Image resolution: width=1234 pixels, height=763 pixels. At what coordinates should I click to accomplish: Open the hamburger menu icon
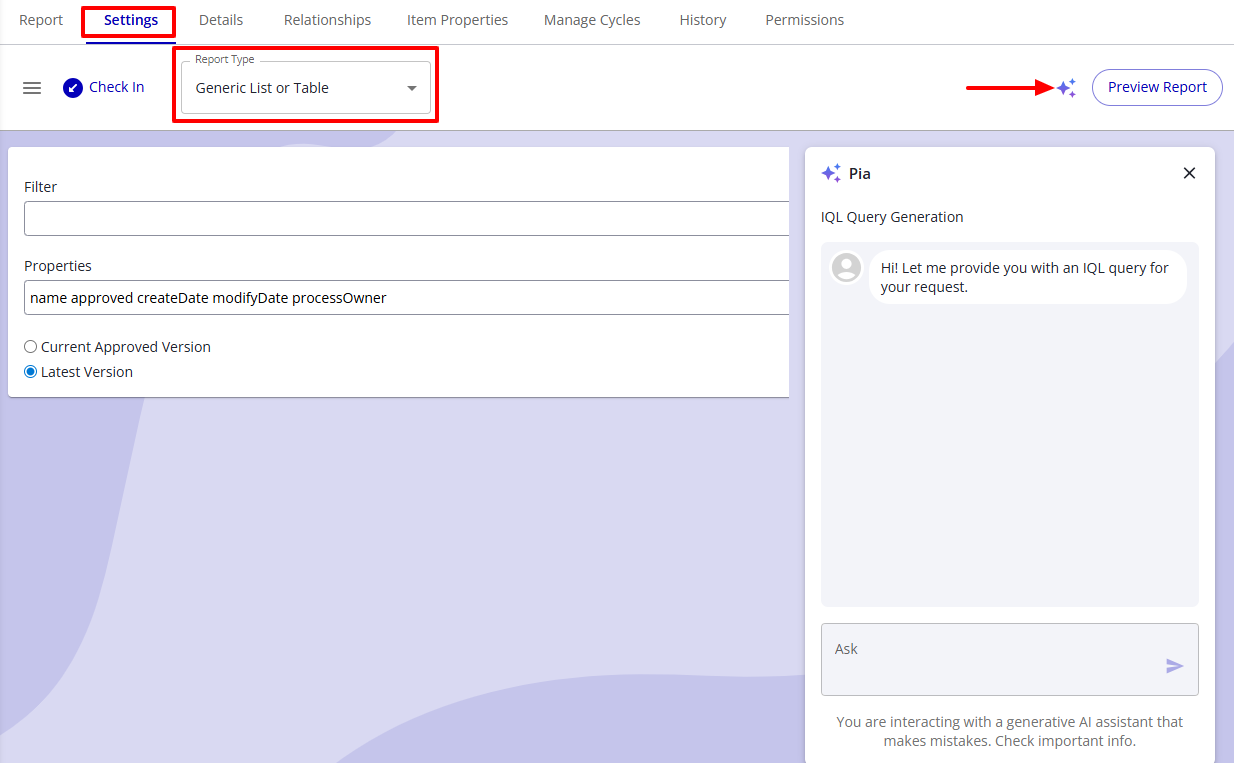click(x=32, y=88)
